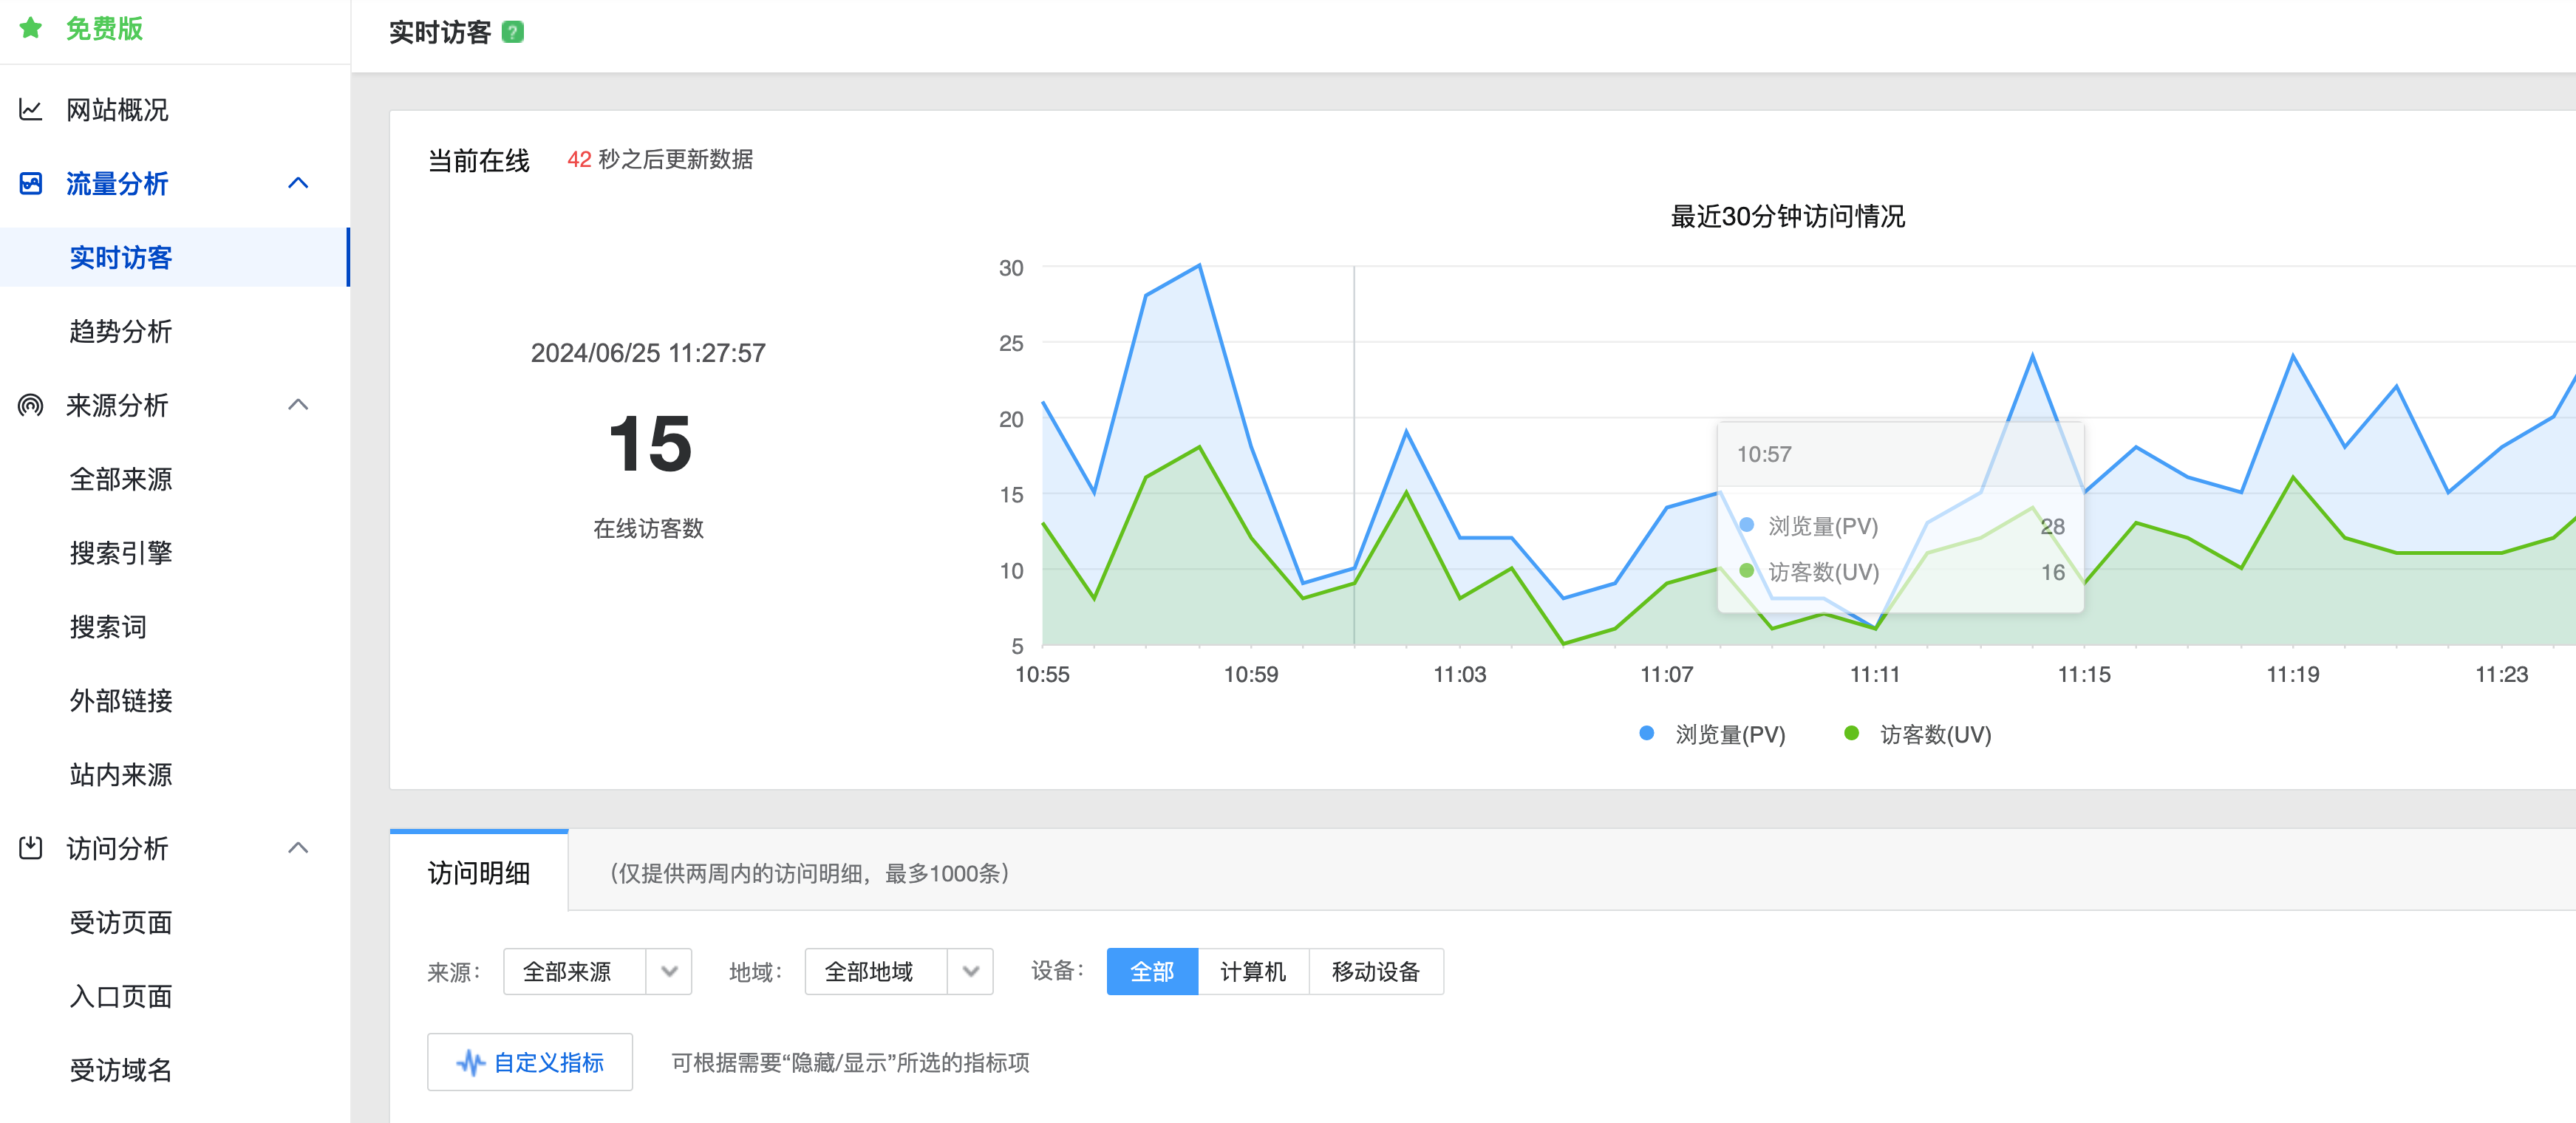Viewport: 2576px width, 1123px height.
Task: Click the pulse icon in 自定义指标
Action: point(470,1062)
